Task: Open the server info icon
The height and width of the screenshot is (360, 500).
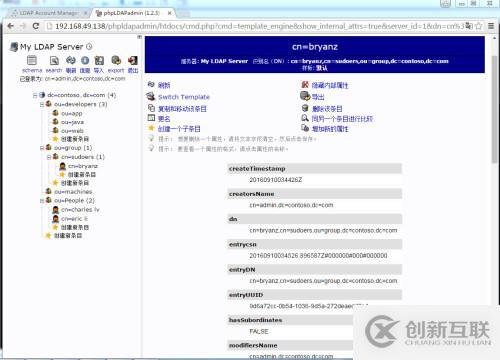Action: coord(85,60)
